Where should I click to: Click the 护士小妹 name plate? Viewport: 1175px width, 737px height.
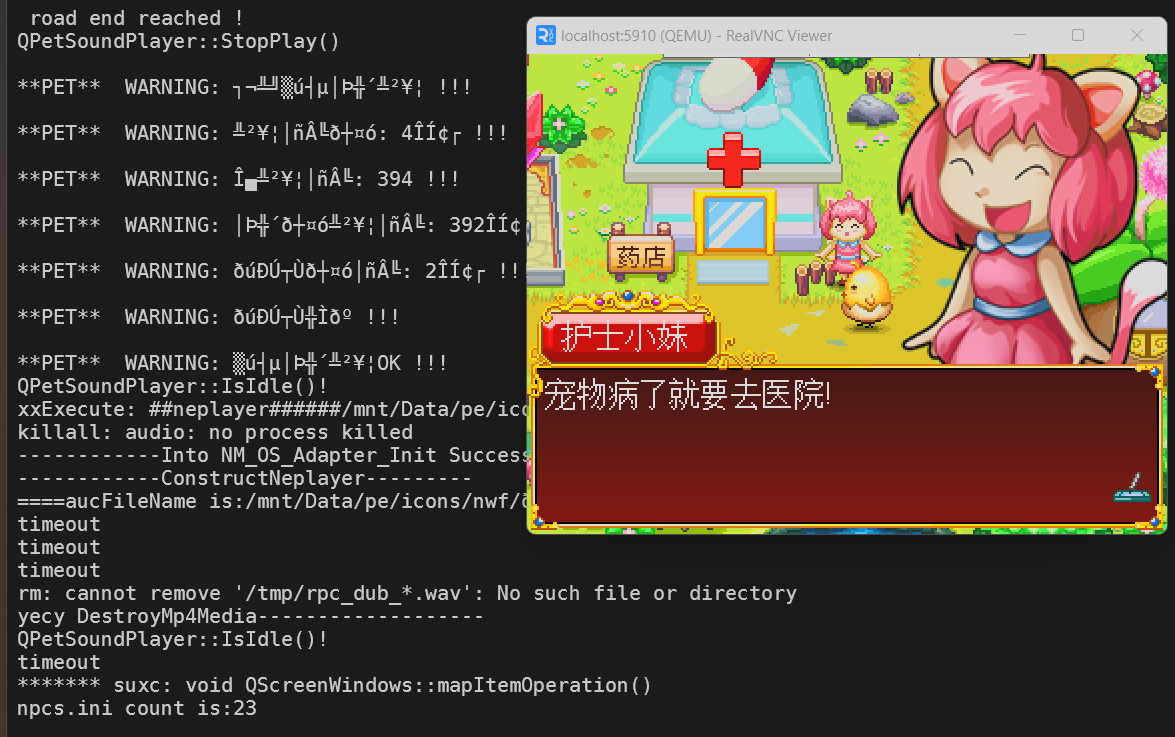626,336
